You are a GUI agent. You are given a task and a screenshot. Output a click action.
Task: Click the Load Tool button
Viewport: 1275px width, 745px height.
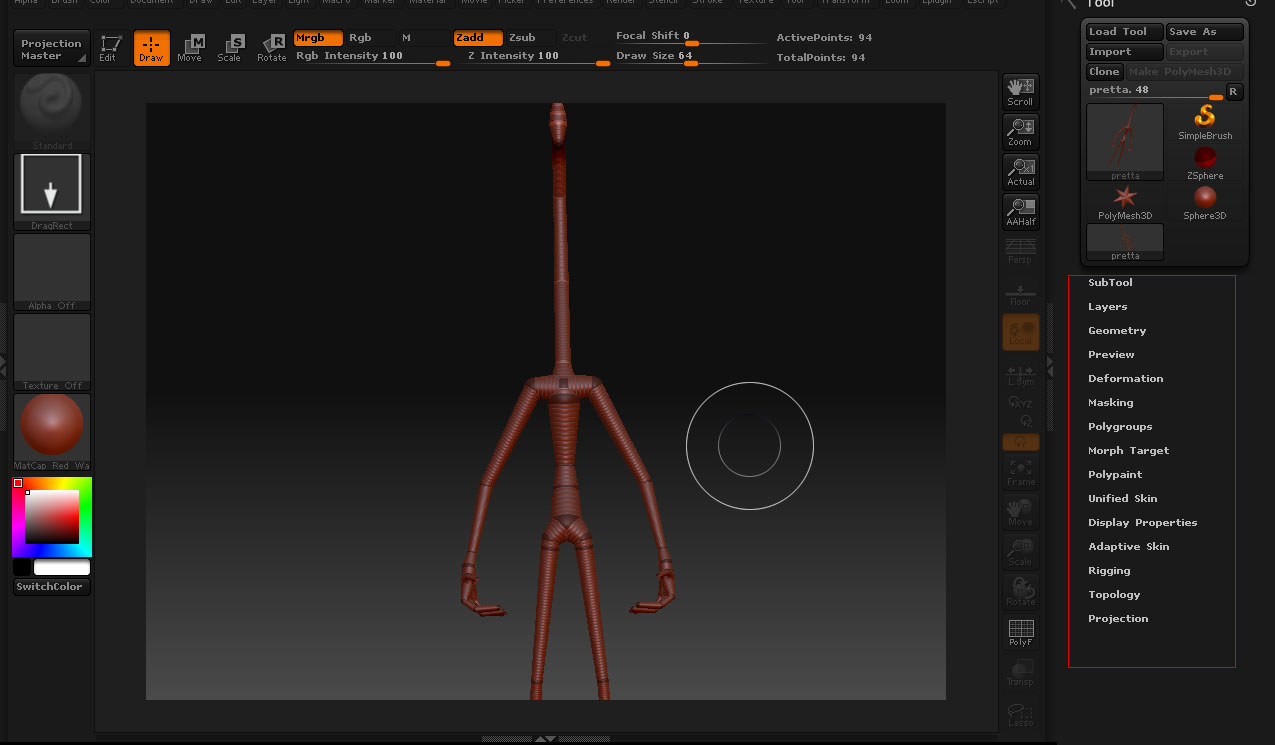coord(1124,32)
